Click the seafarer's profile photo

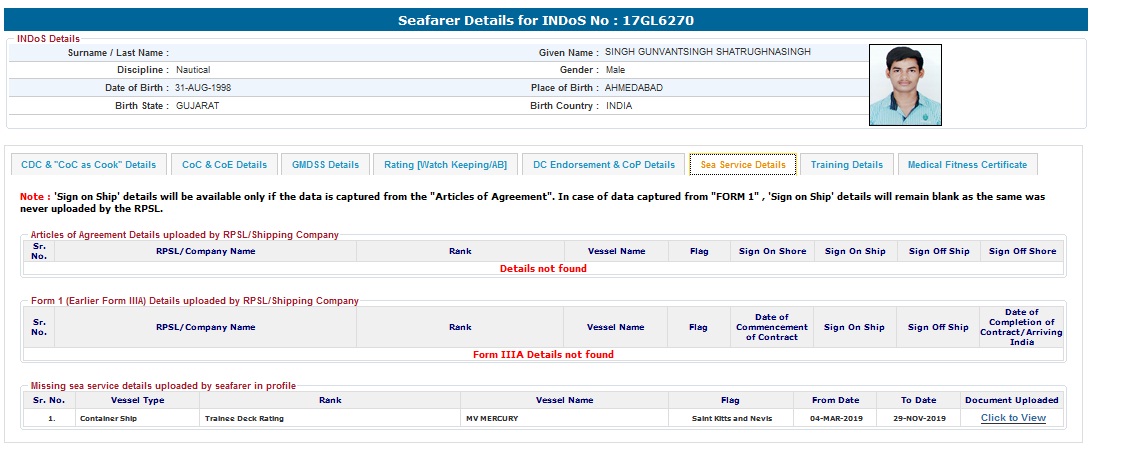pos(905,85)
